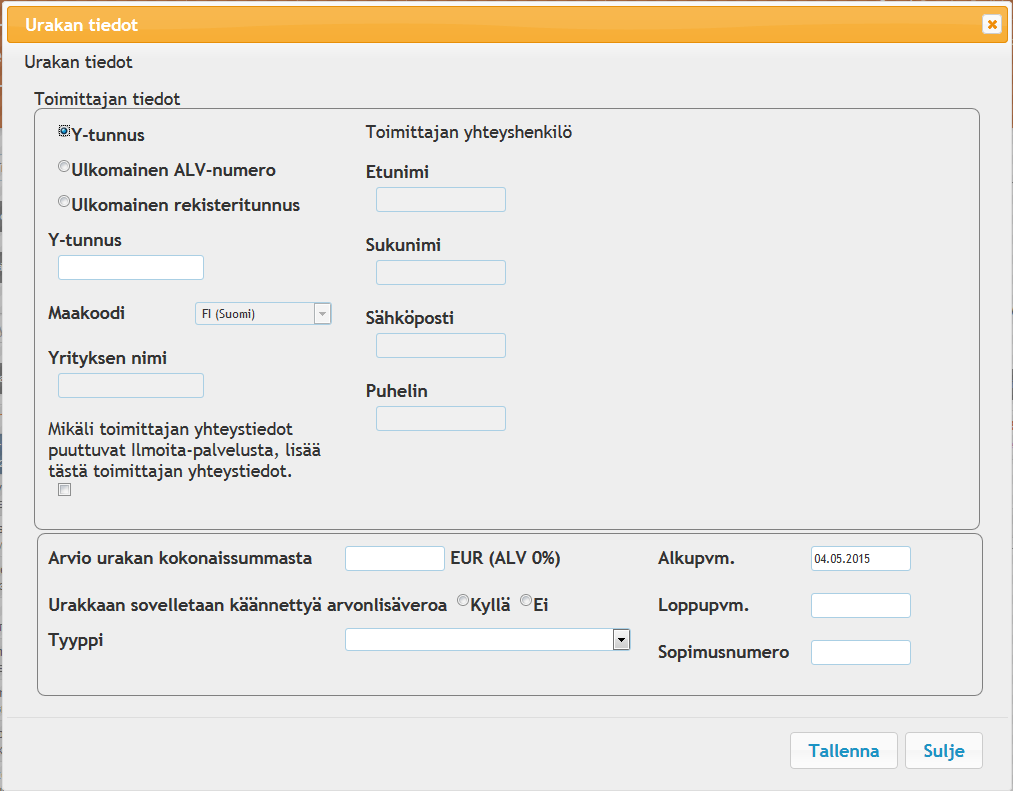Click the Arvio urakan kokonaissummasta field
Screen dimensions: 1013x791
coord(395,558)
